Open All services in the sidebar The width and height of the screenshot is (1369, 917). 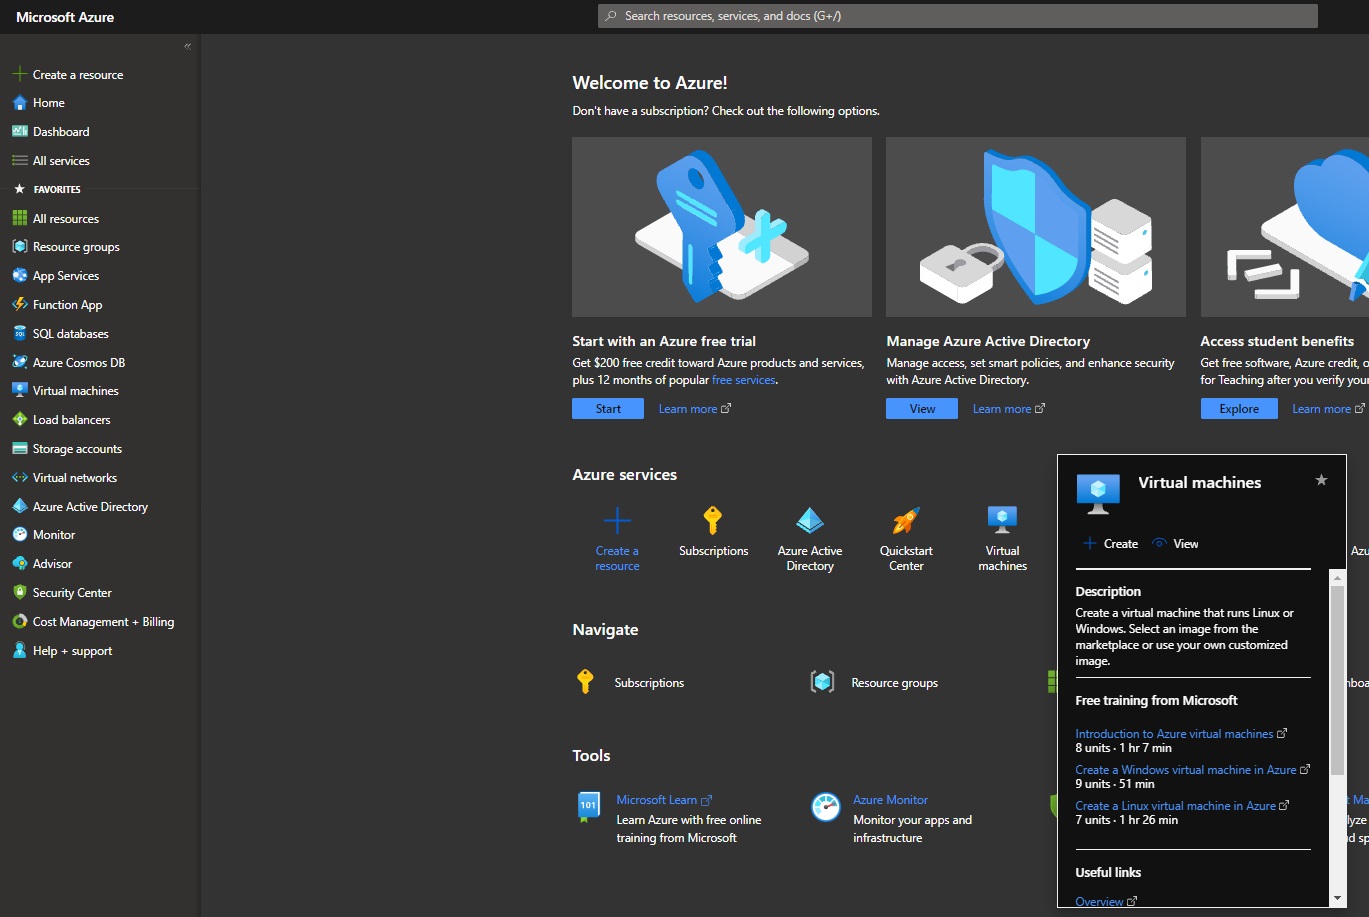tap(61, 161)
